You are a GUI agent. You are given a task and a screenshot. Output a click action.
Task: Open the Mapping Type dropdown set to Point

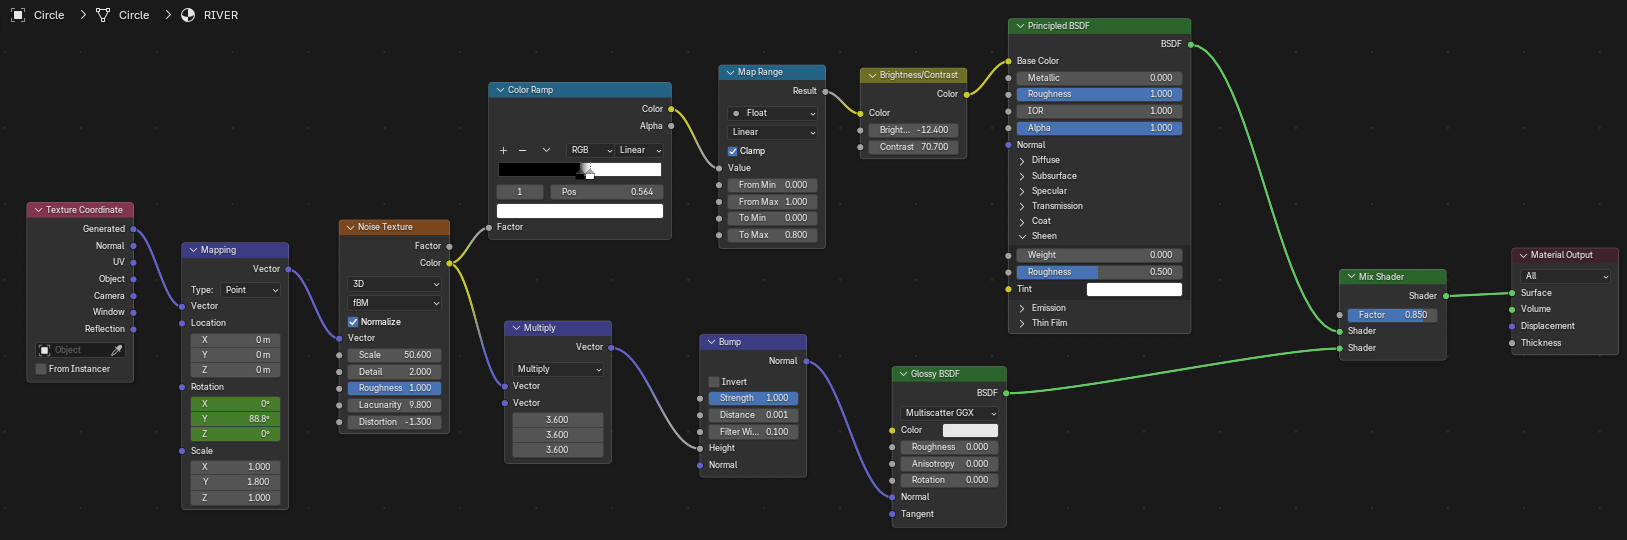[x=251, y=290]
